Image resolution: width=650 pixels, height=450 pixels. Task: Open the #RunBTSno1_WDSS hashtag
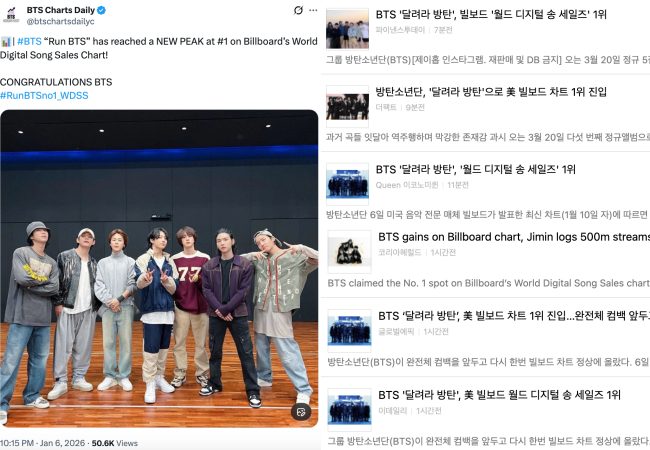44,95
